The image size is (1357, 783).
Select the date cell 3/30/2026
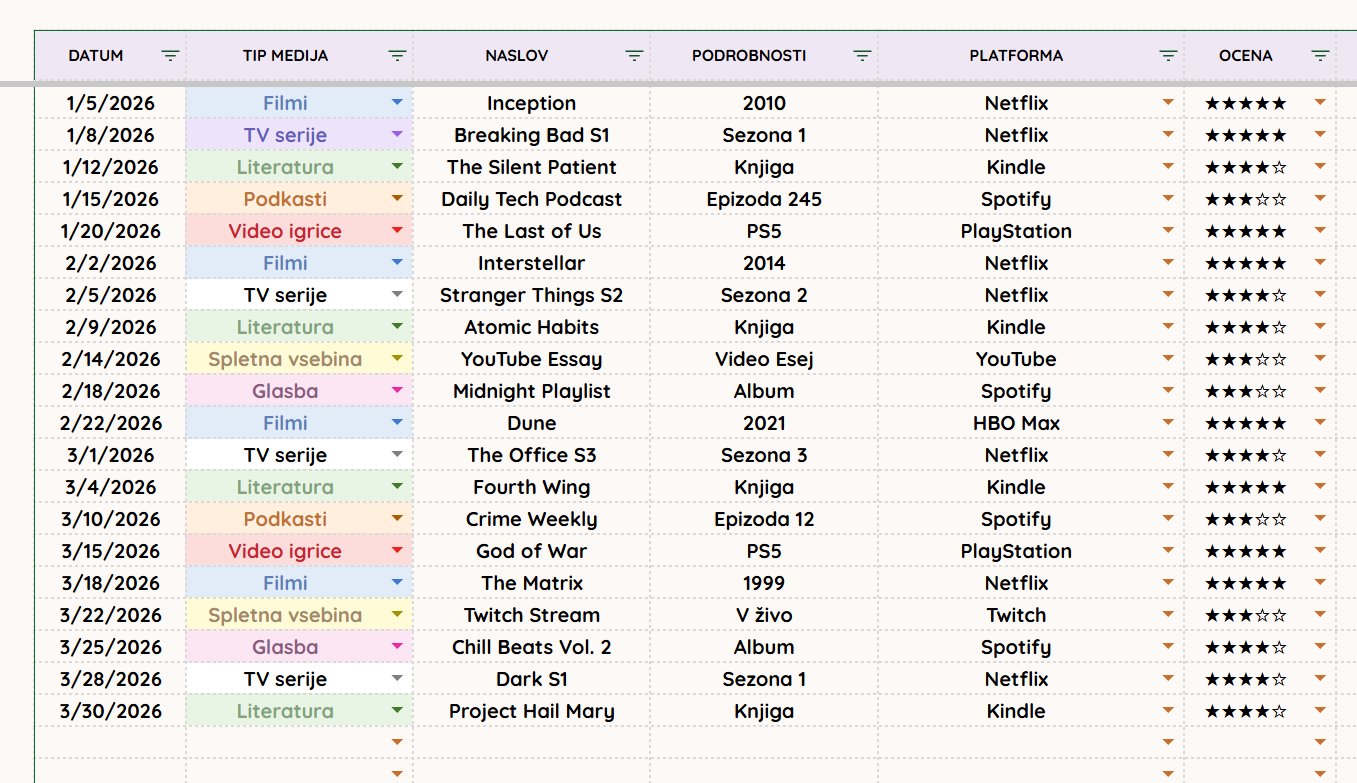[110, 711]
